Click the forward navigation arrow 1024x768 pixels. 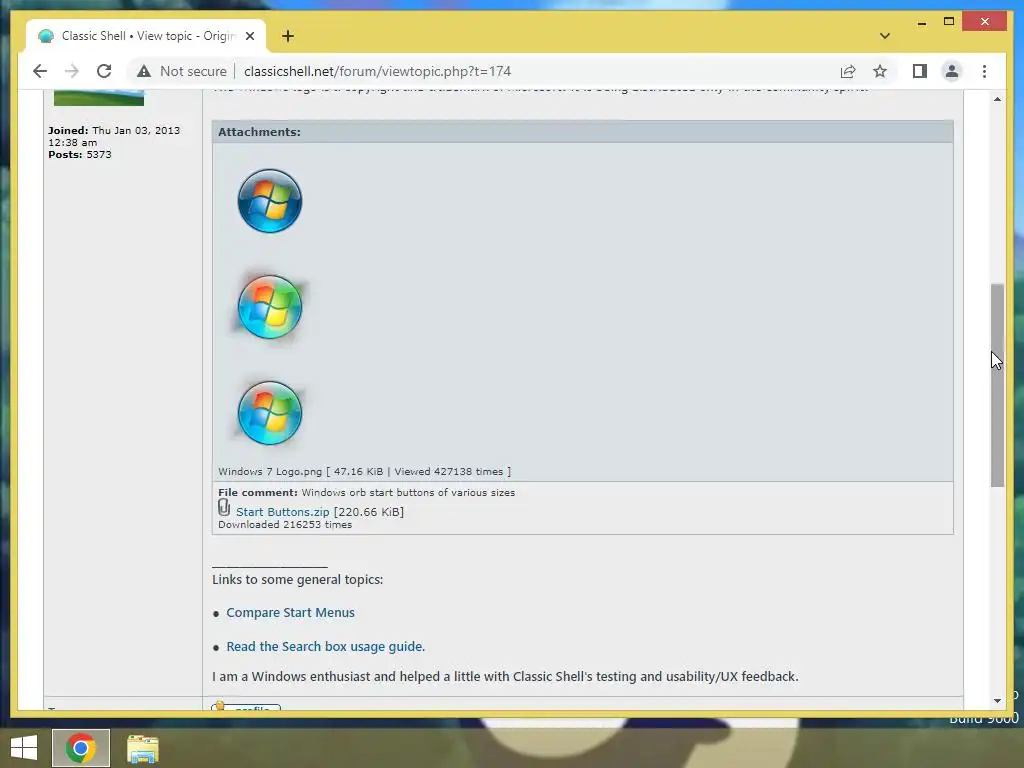click(x=72, y=71)
